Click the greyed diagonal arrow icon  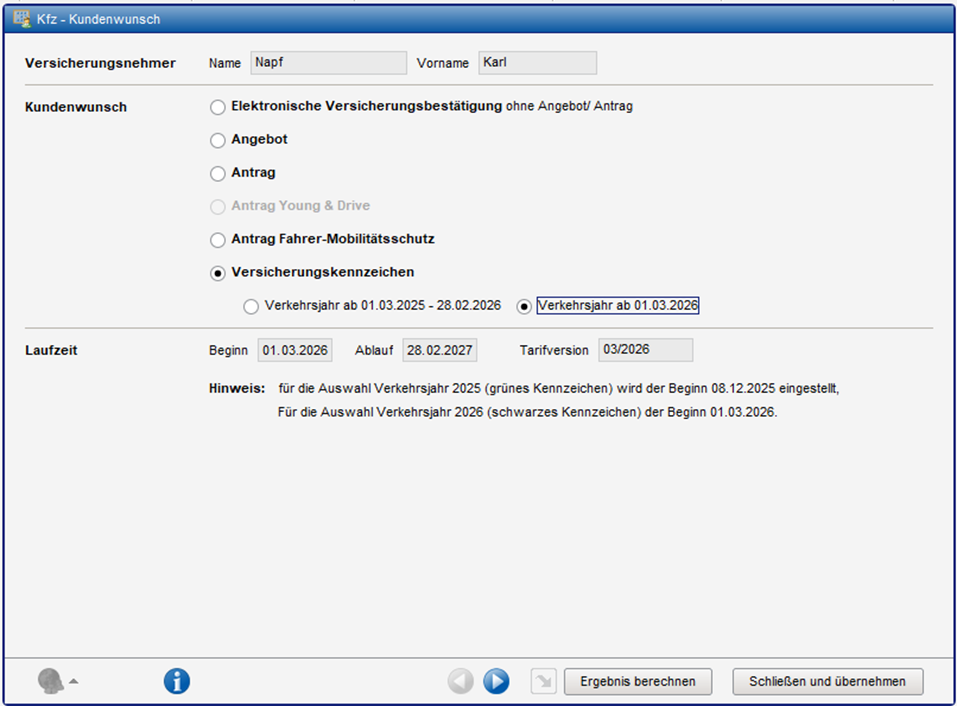coord(543,682)
